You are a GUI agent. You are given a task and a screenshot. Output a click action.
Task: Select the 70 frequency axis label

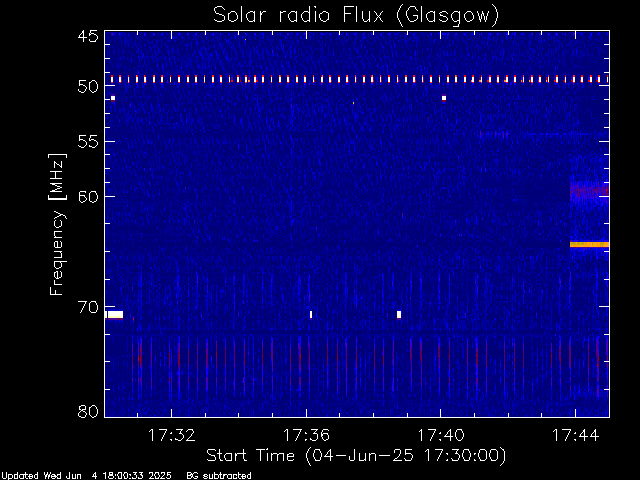(x=88, y=307)
